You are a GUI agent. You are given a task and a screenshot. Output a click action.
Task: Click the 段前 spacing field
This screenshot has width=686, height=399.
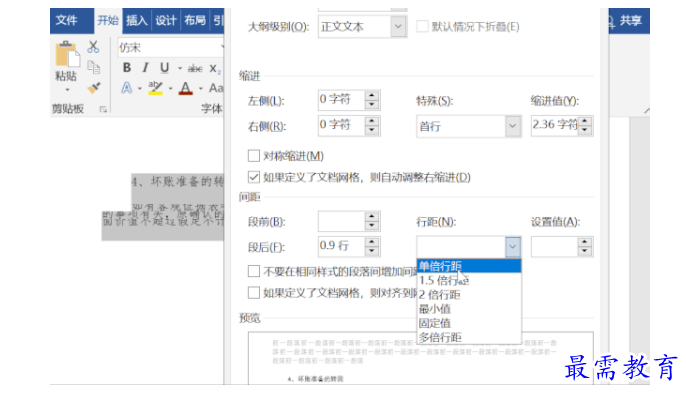click(x=341, y=221)
